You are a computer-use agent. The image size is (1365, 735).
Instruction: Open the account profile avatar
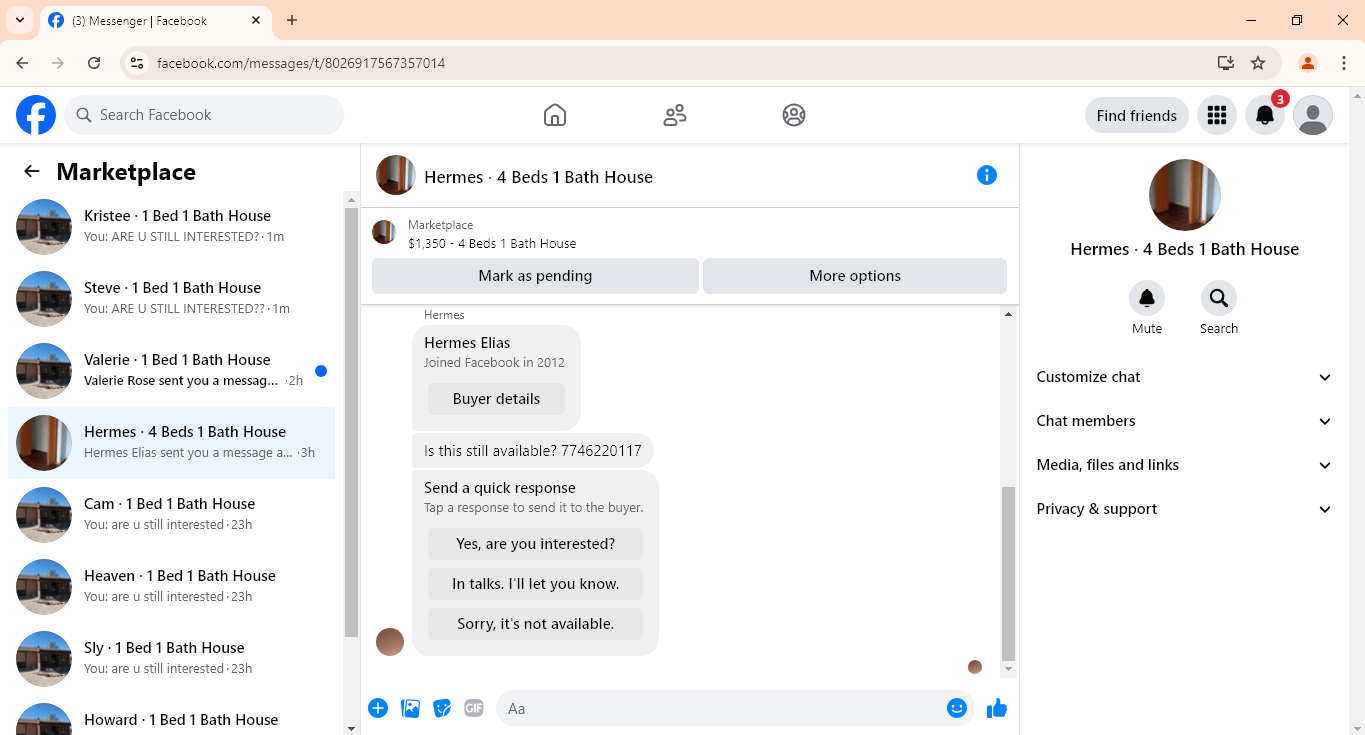click(1313, 115)
